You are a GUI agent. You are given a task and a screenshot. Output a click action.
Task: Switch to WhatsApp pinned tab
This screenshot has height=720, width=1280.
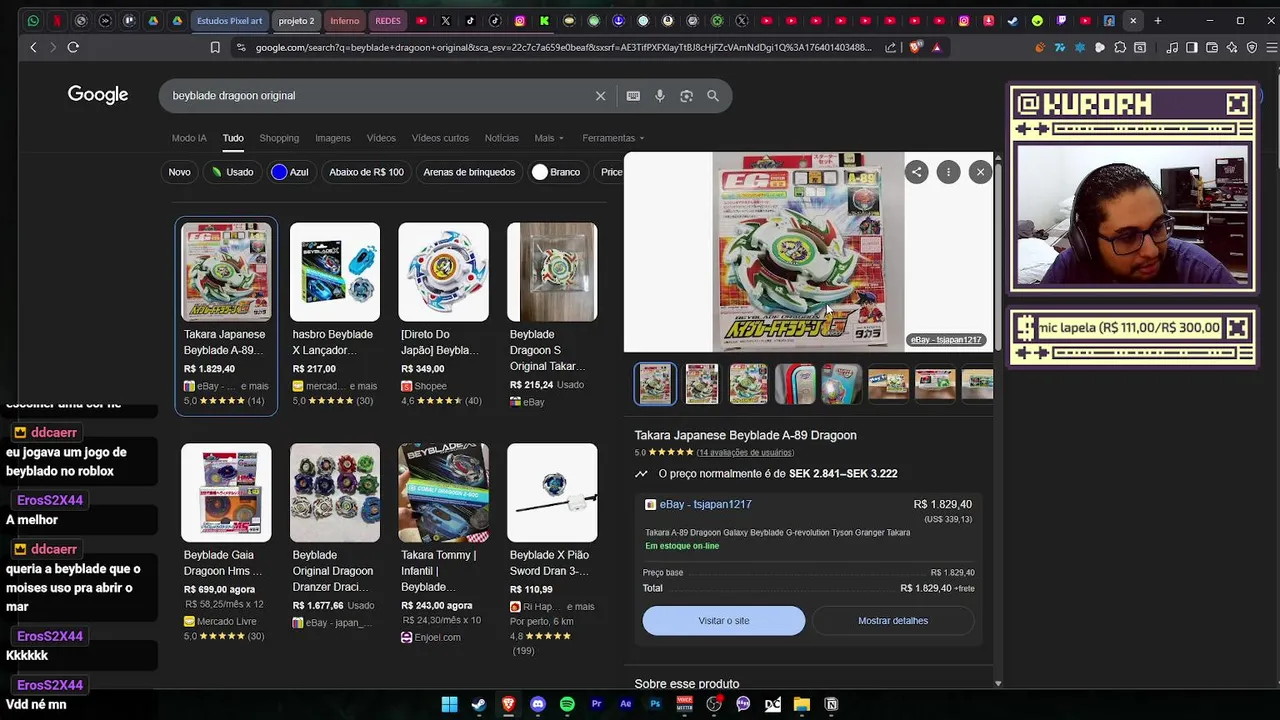coord(33,20)
